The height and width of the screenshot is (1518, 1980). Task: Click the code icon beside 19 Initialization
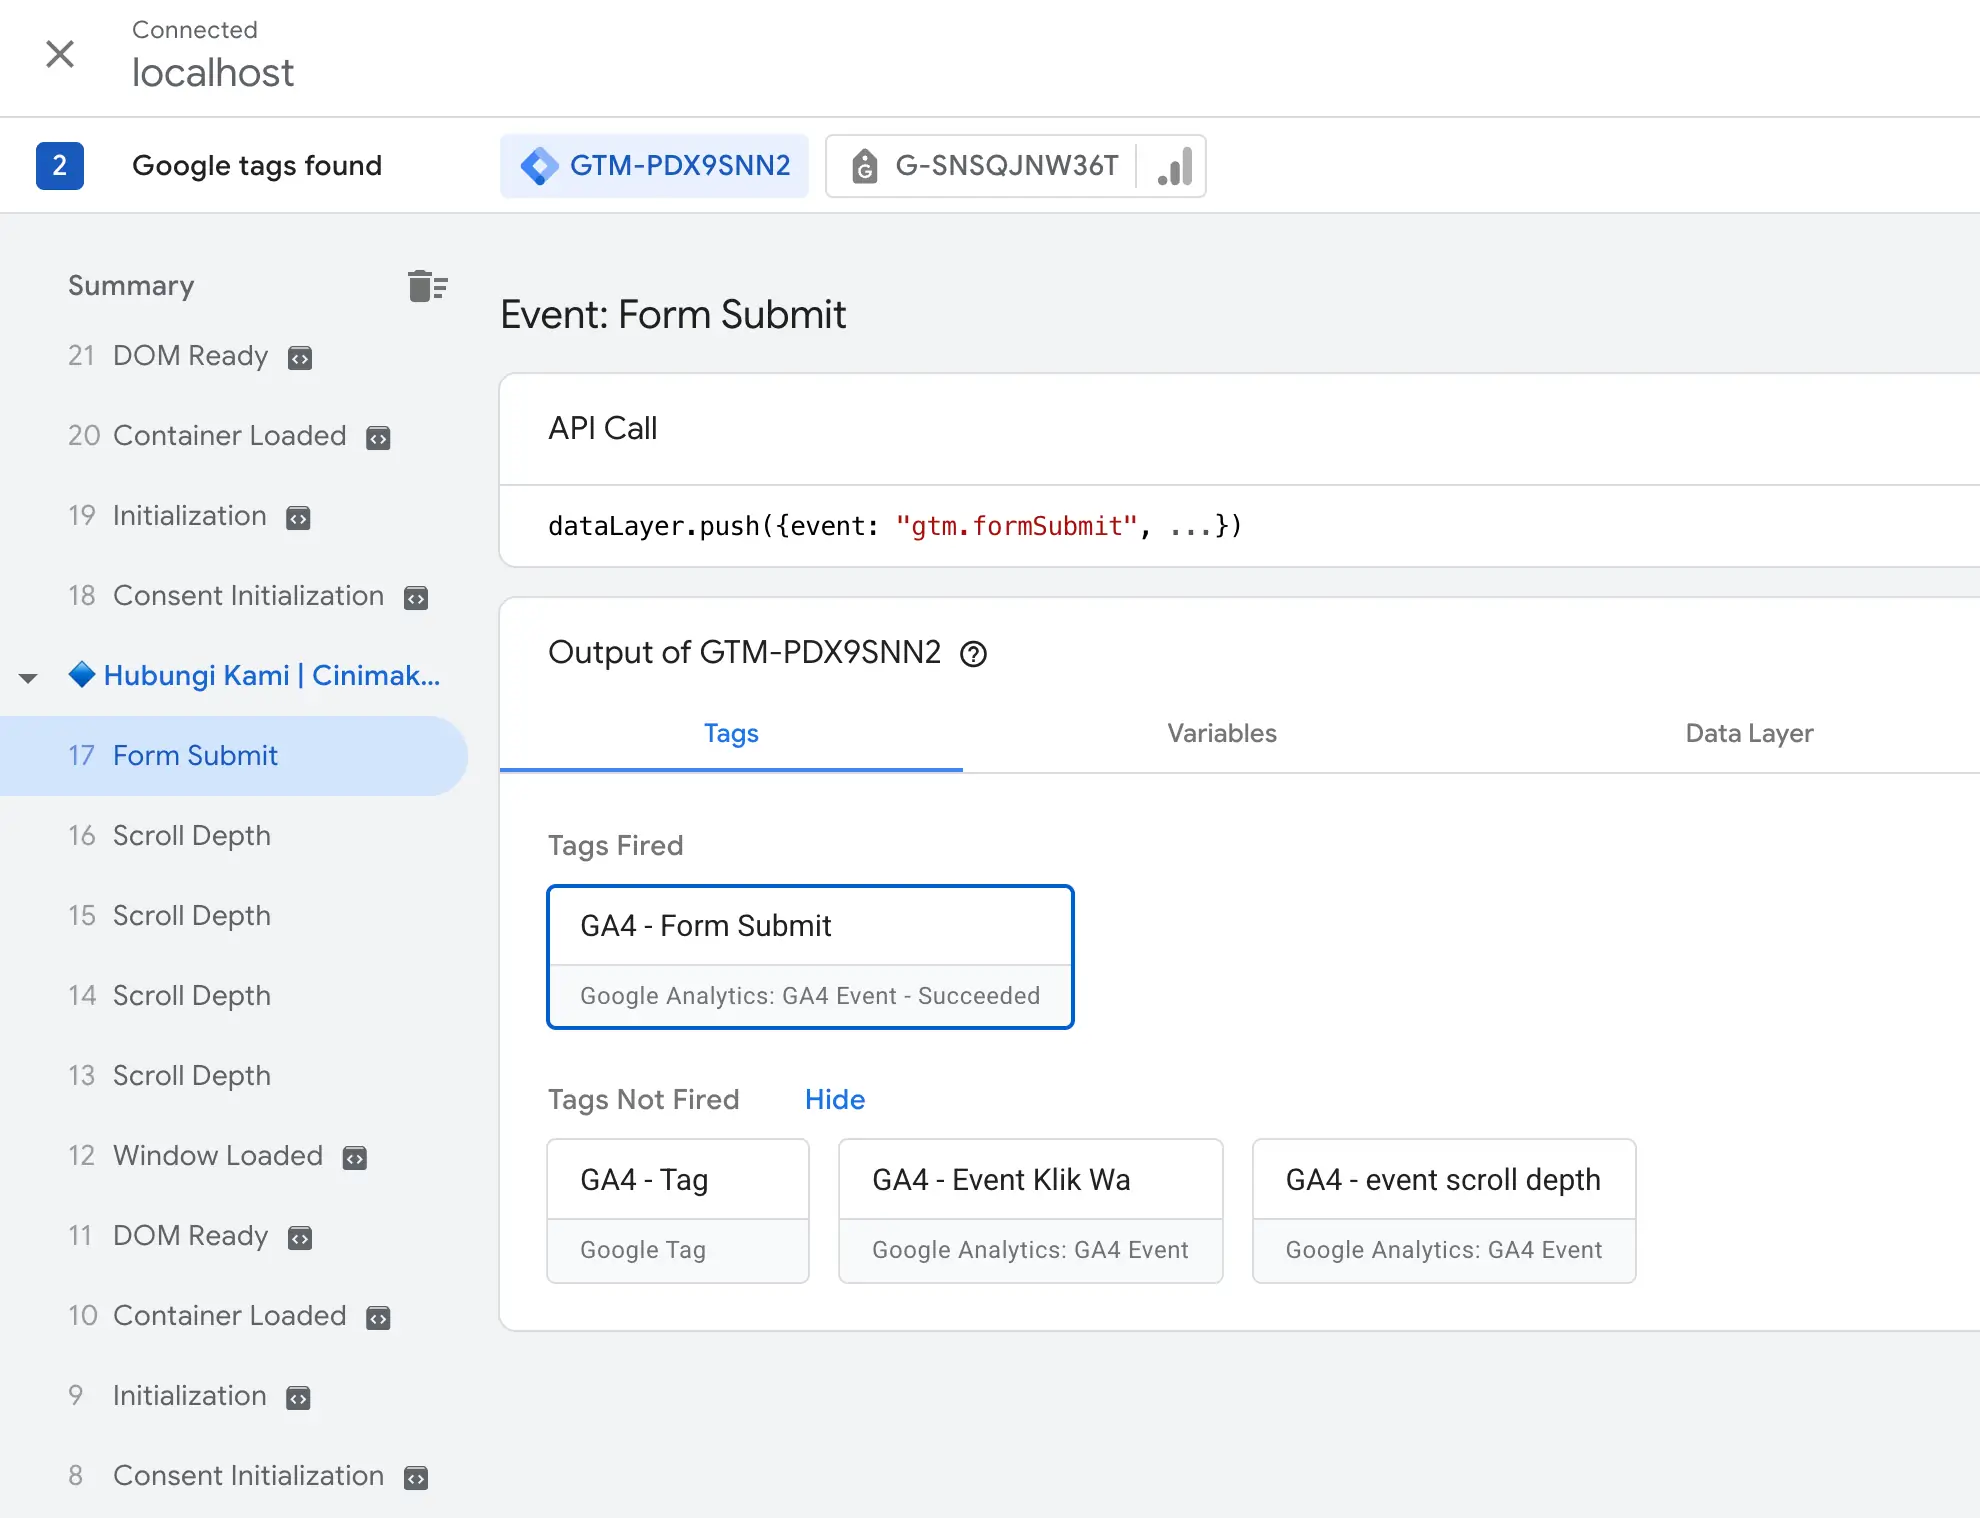point(298,517)
